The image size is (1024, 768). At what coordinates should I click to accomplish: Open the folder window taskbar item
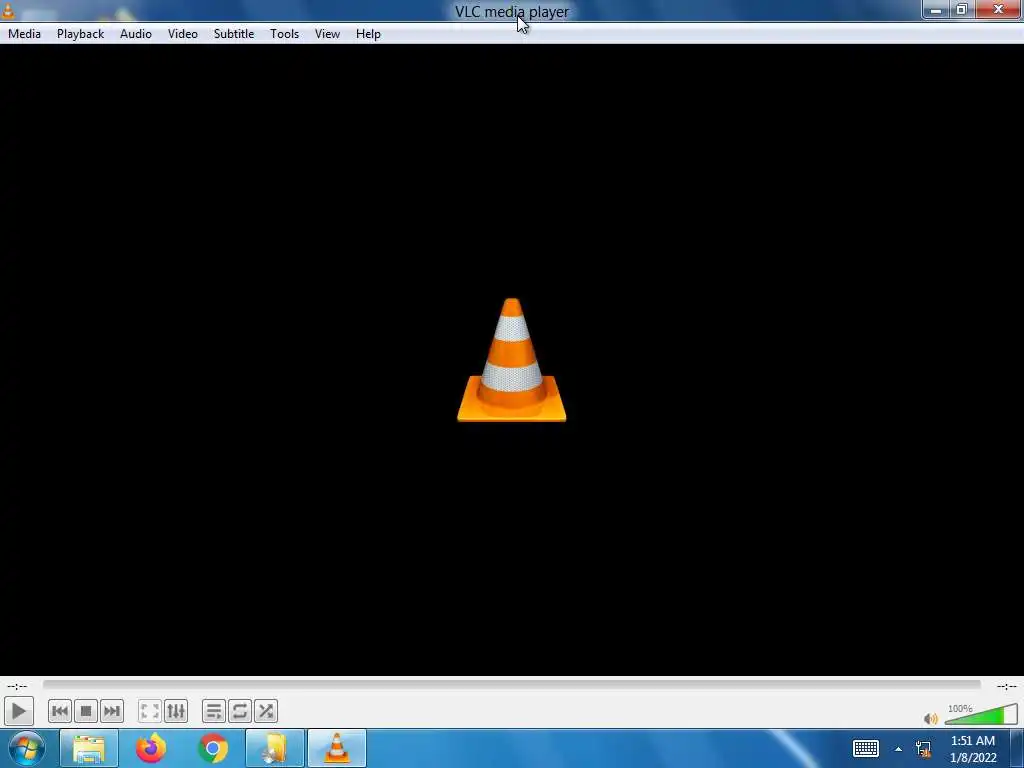pos(275,748)
